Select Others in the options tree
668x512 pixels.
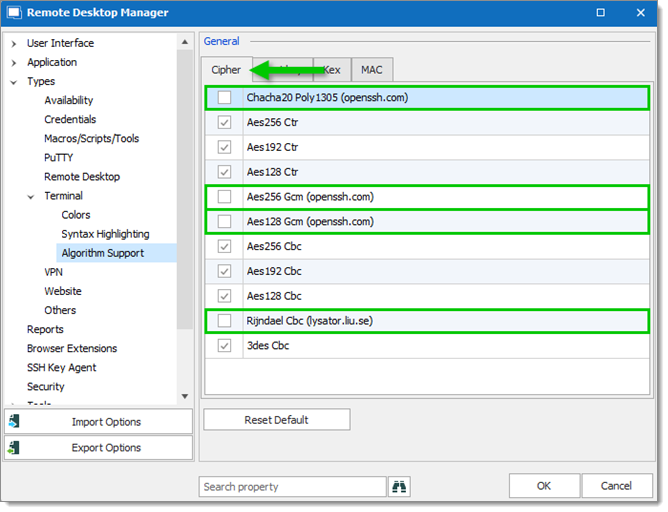pyautogui.click(x=60, y=310)
